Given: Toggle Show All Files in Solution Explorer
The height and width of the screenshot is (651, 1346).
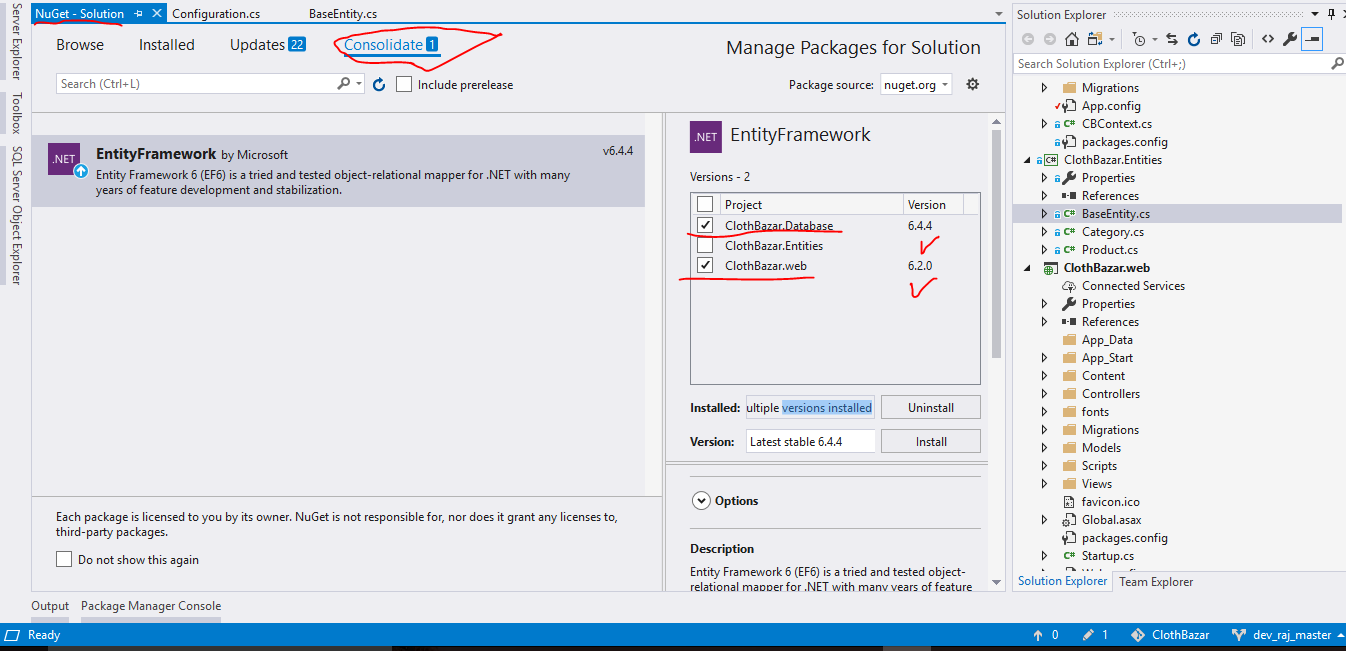Looking at the screenshot, I should click(1238, 39).
